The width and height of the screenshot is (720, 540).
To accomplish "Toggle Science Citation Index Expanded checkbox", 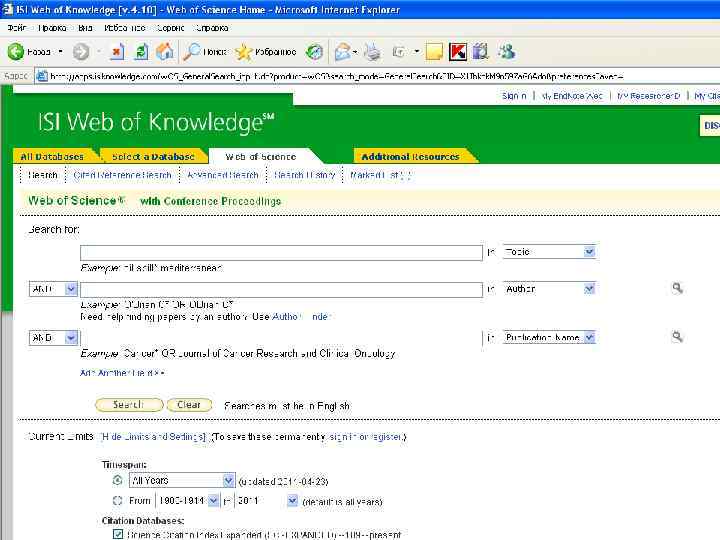I will click(x=118, y=534).
